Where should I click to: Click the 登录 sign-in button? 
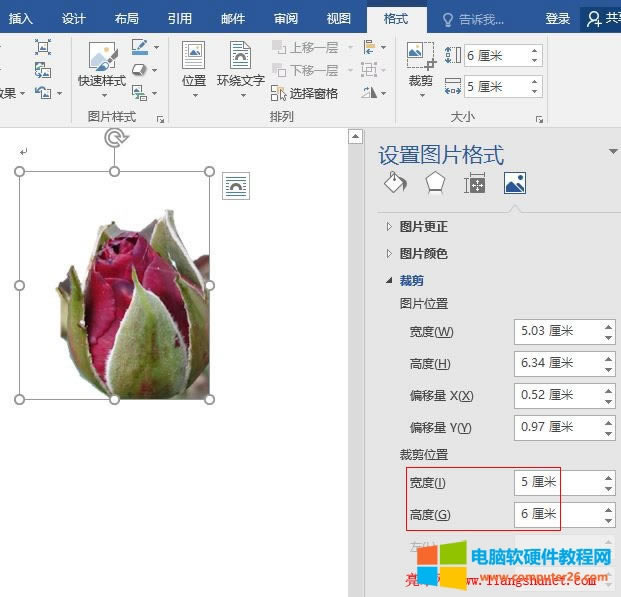click(x=558, y=19)
